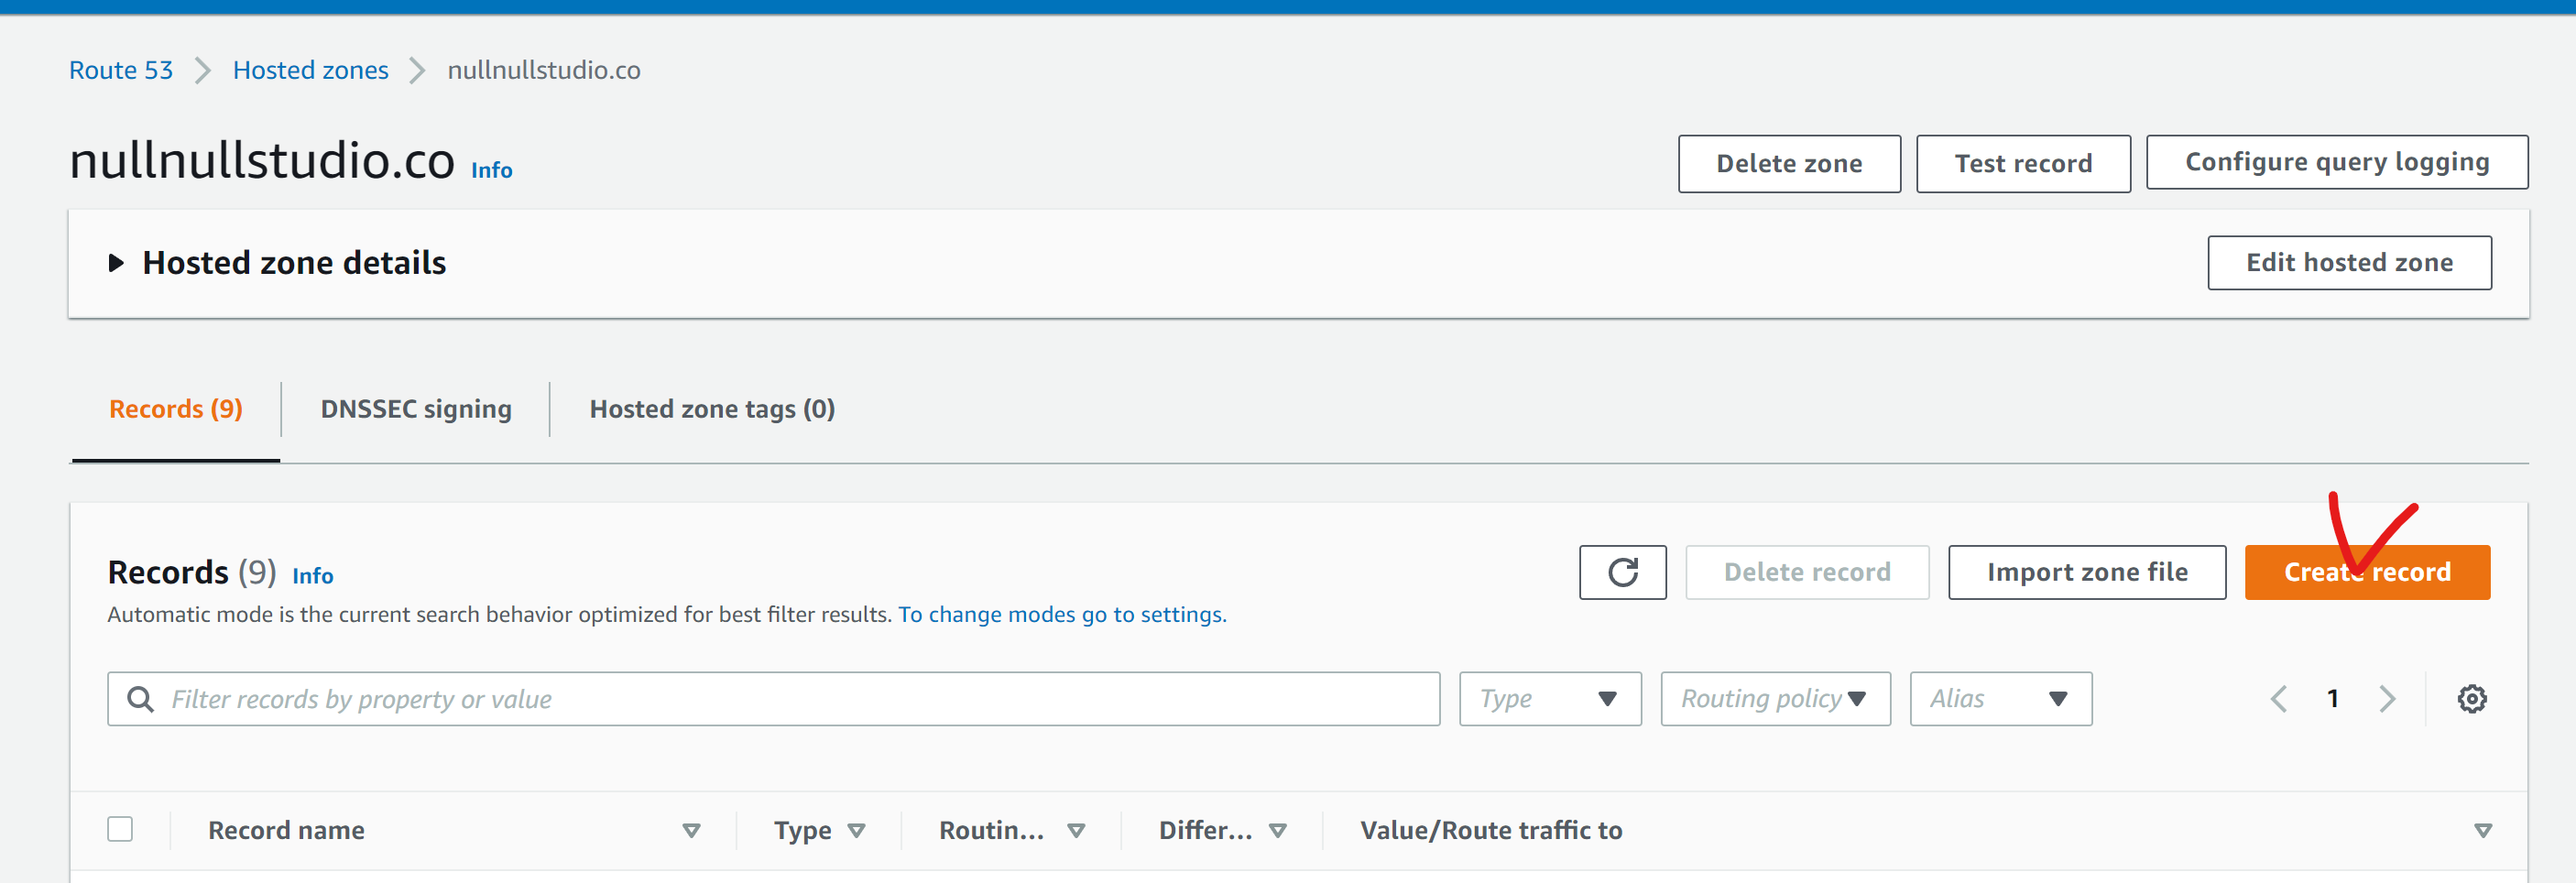This screenshot has width=2576, height=883.
Task: Click the Delete record button
Action: pos(1807,572)
